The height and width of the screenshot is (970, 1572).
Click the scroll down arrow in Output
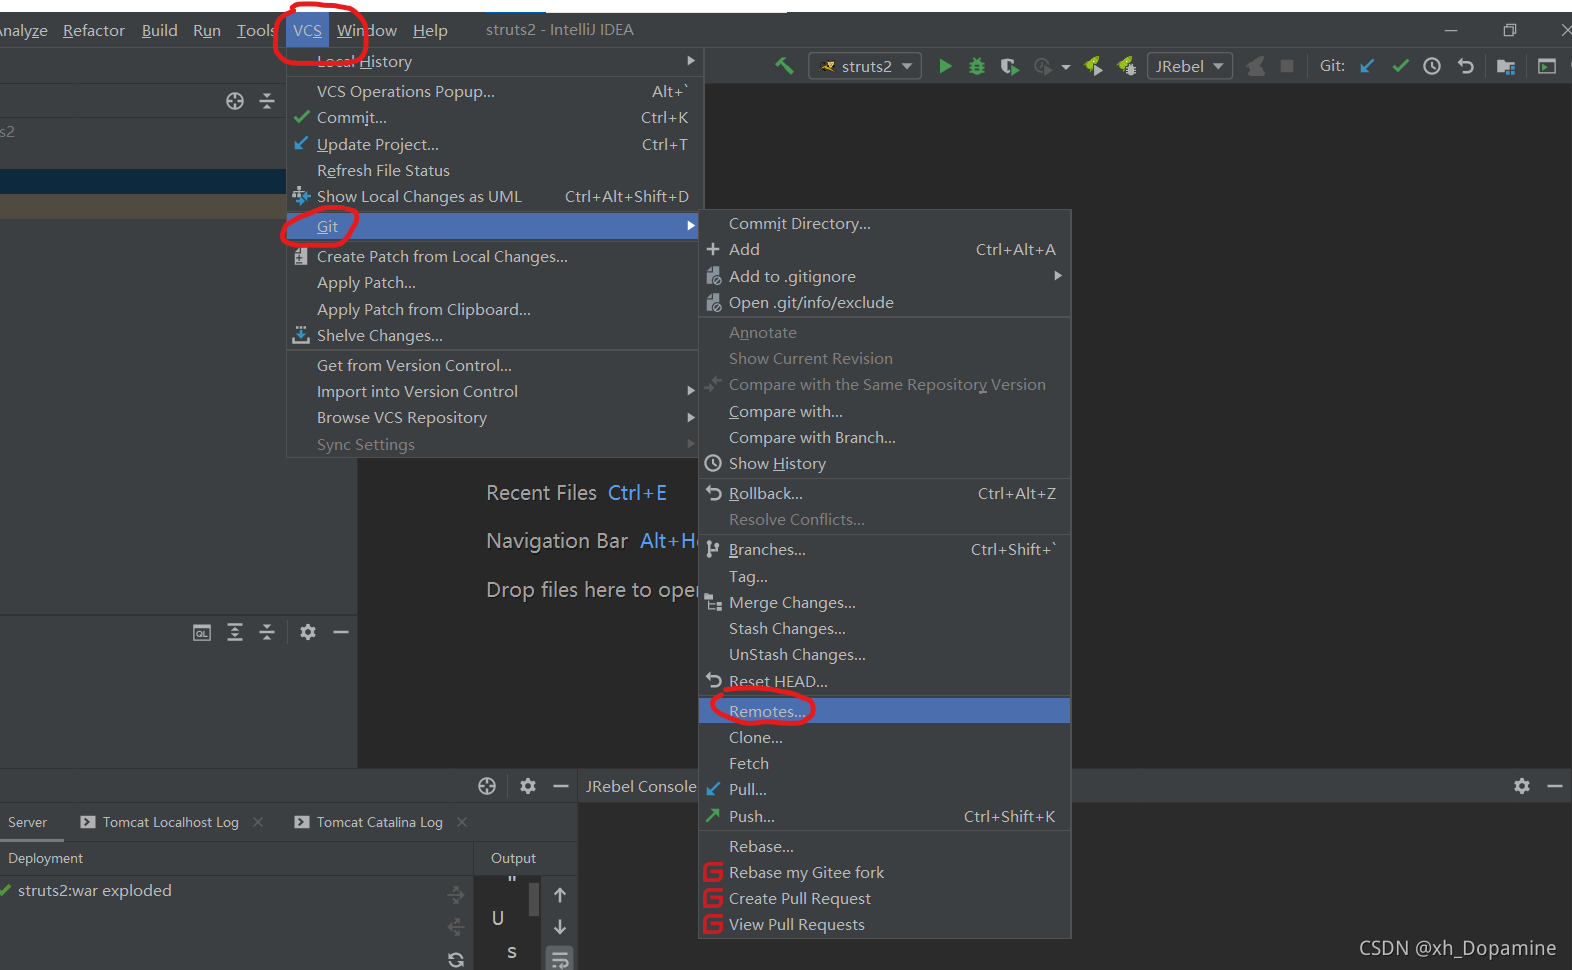pyautogui.click(x=560, y=927)
